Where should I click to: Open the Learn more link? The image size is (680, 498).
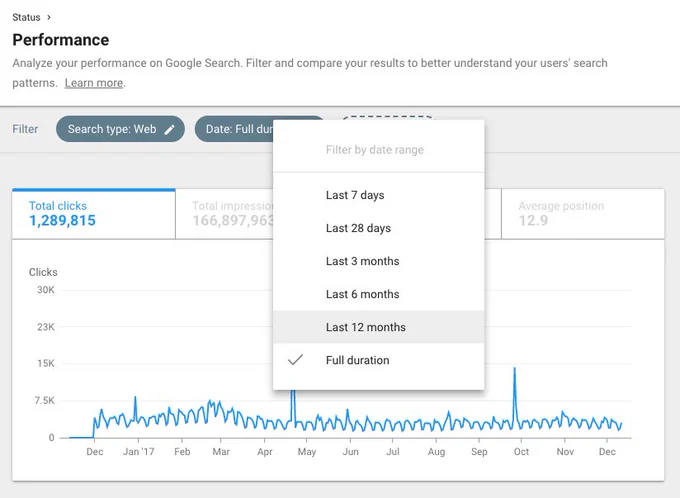pos(94,83)
